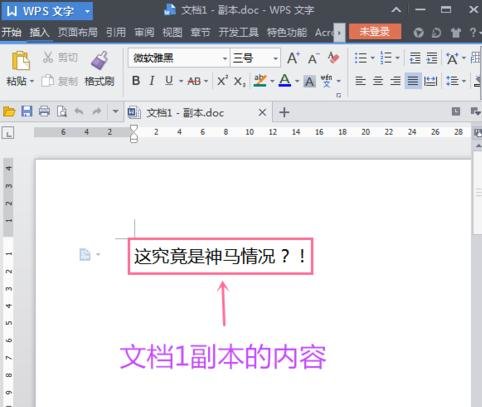Toggle Italic formatting
This screenshot has height=407, width=482.
click(x=152, y=81)
